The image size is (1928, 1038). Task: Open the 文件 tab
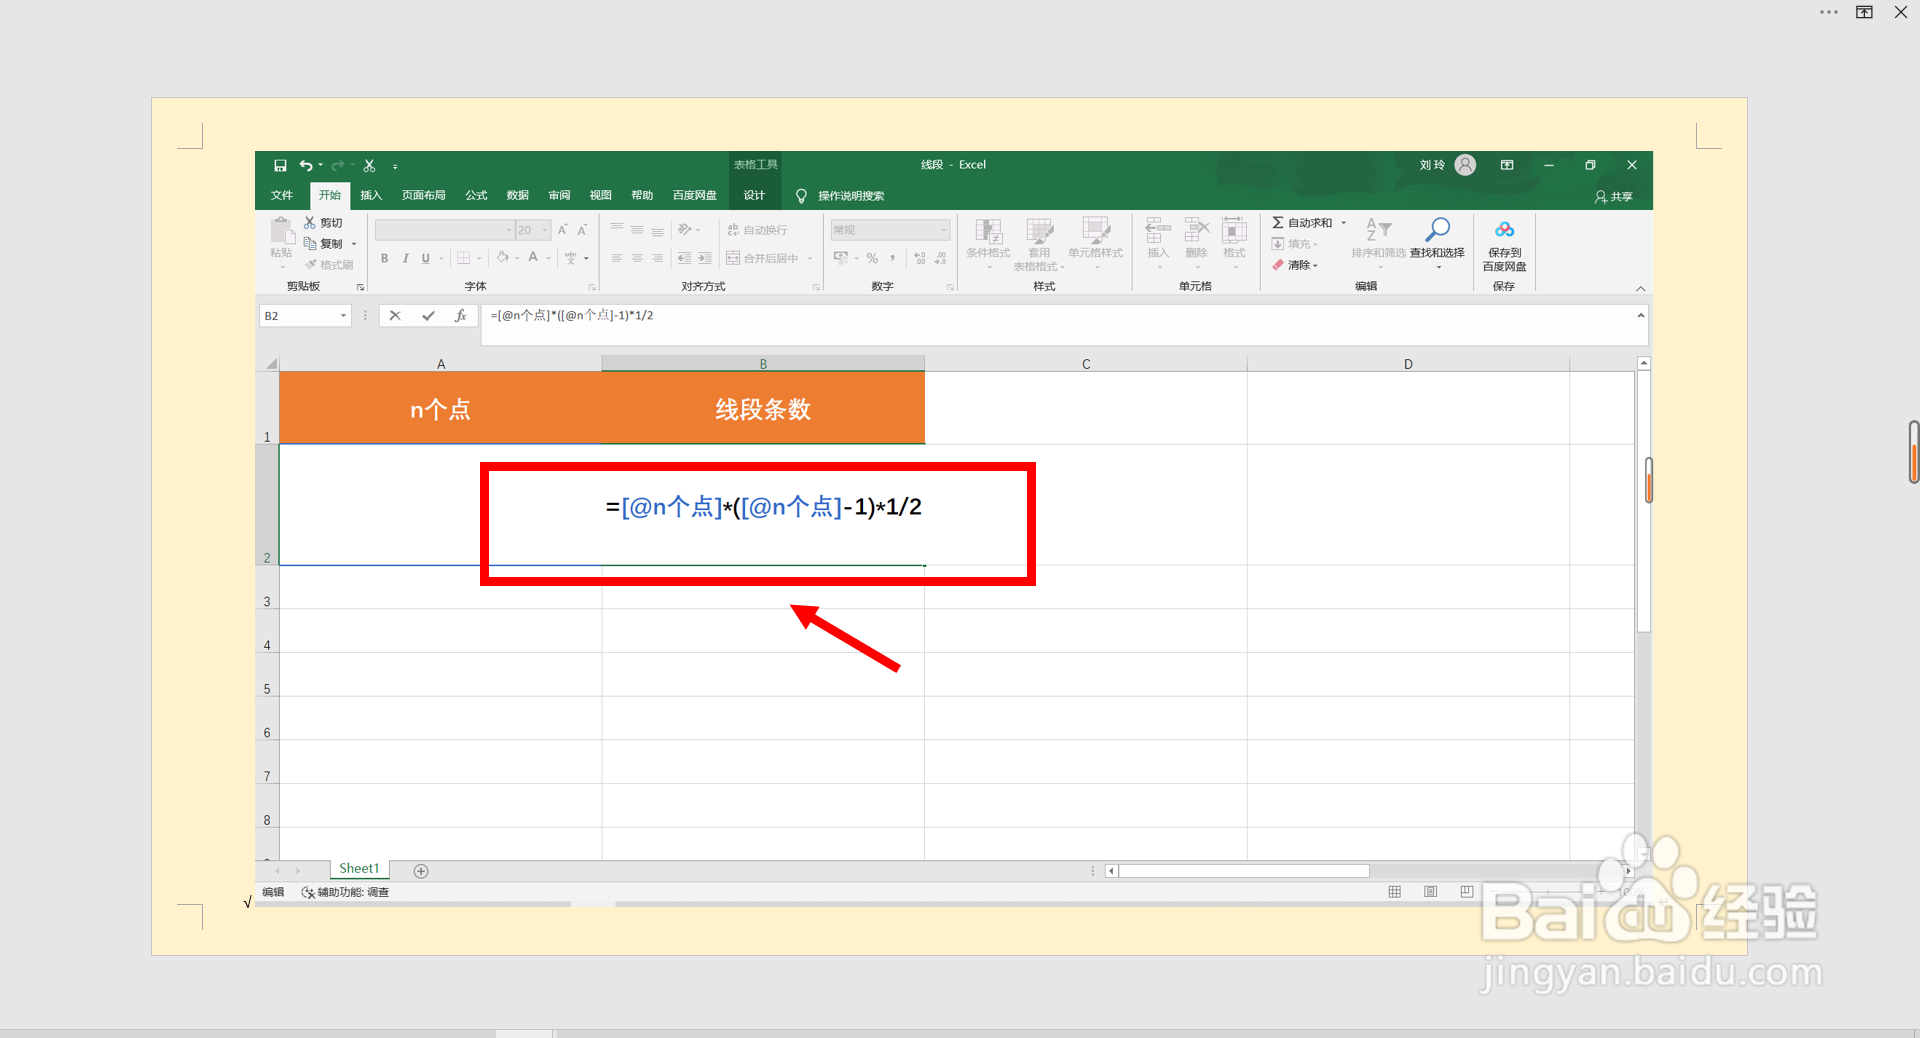pos(282,196)
